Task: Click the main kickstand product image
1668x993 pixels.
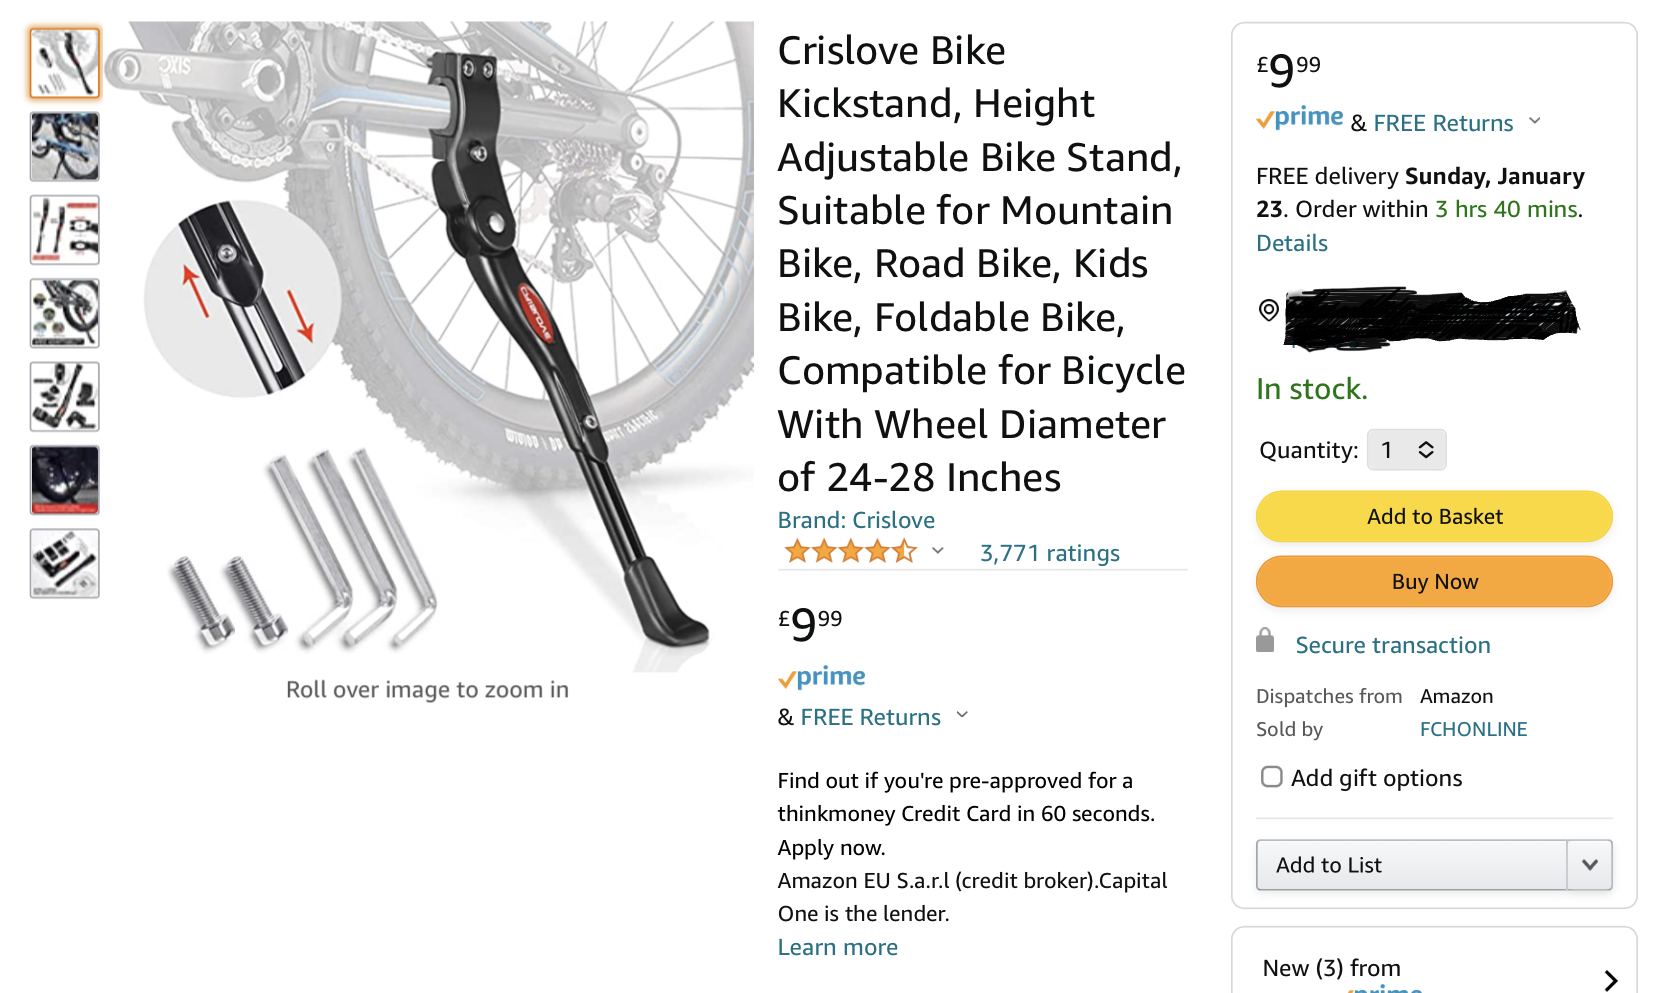Action: coord(430,346)
